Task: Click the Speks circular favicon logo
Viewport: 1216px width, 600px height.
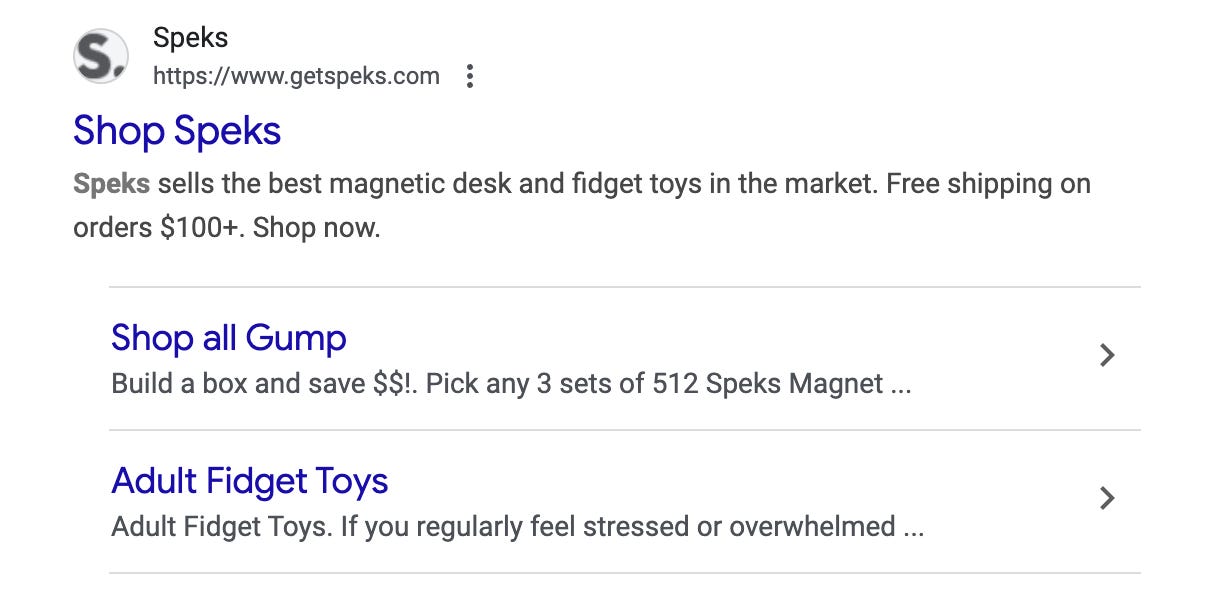Action: 100,55
